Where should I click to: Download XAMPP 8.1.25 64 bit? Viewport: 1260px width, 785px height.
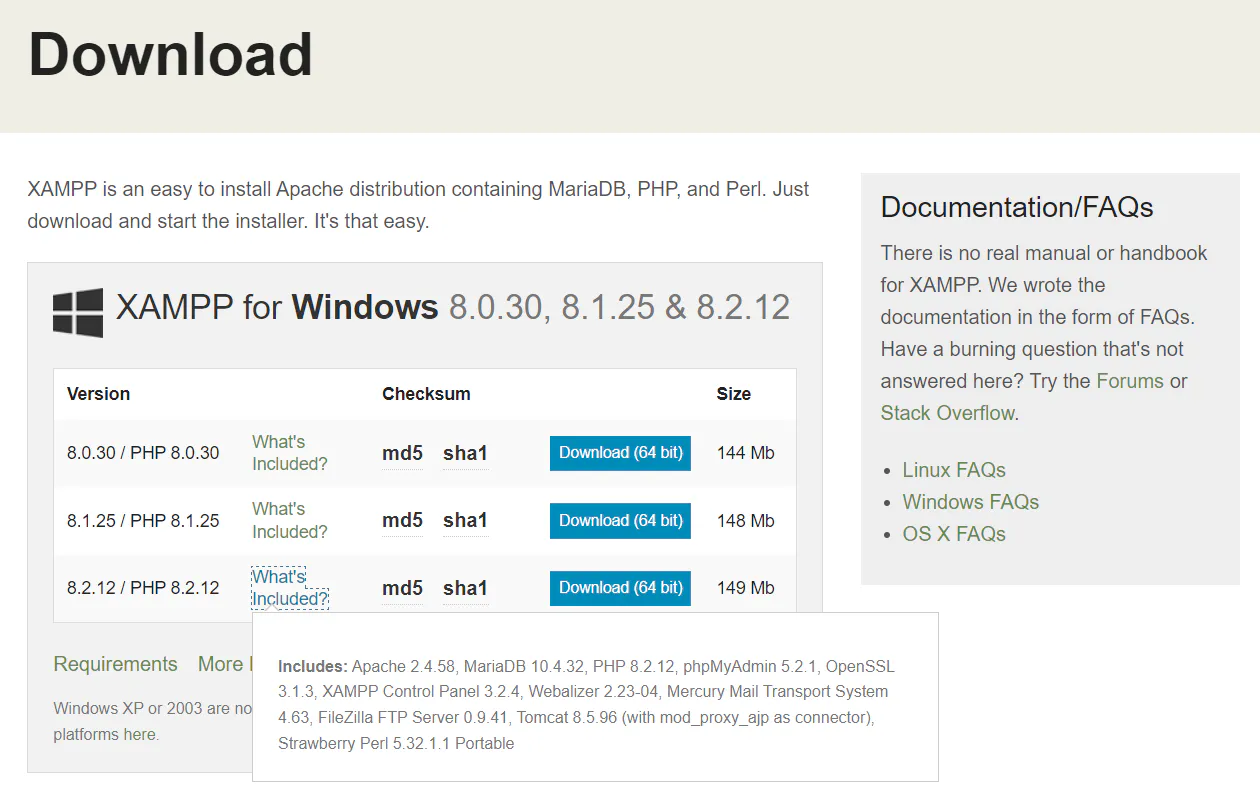click(x=620, y=520)
